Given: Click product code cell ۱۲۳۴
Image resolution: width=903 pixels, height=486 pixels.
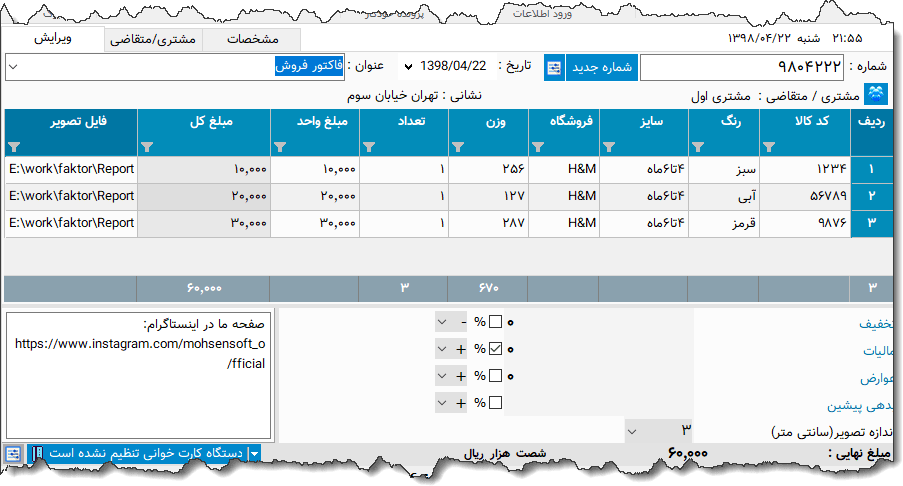Looking at the screenshot, I should (805, 169).
